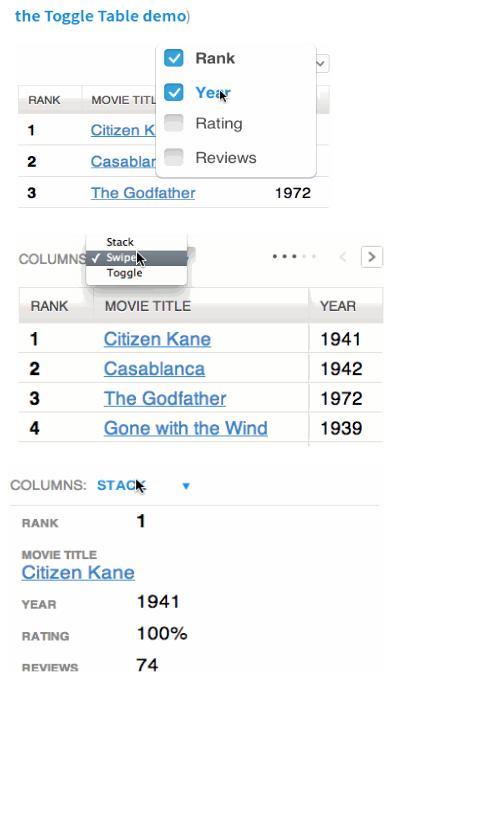Enable the Reviews column checkbox
The image size is (480, 823).
click(174, 157)
